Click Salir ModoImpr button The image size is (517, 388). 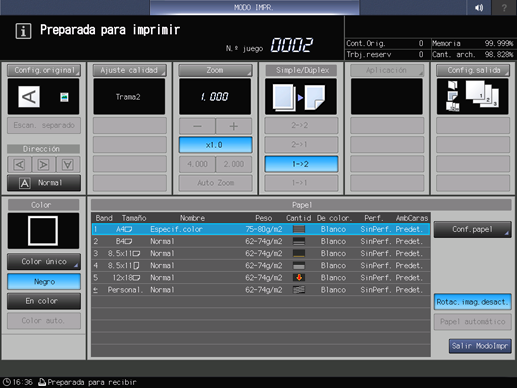pos(480,346)
